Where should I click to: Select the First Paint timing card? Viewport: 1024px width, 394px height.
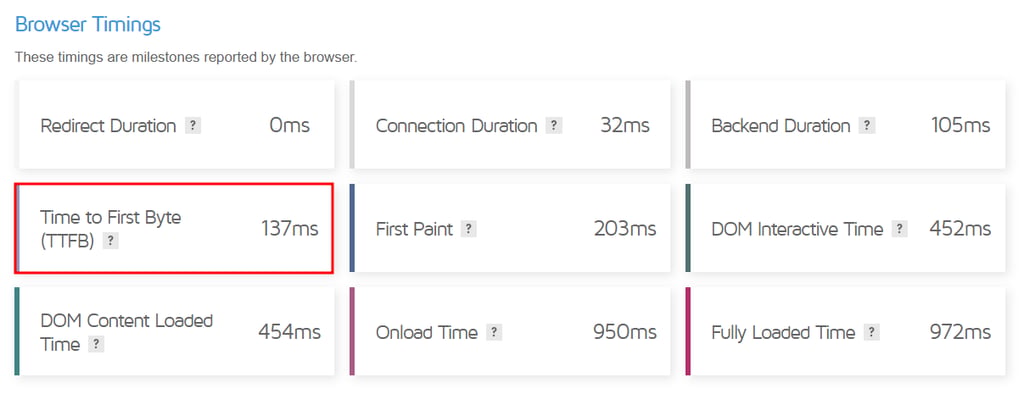[510, 228]
